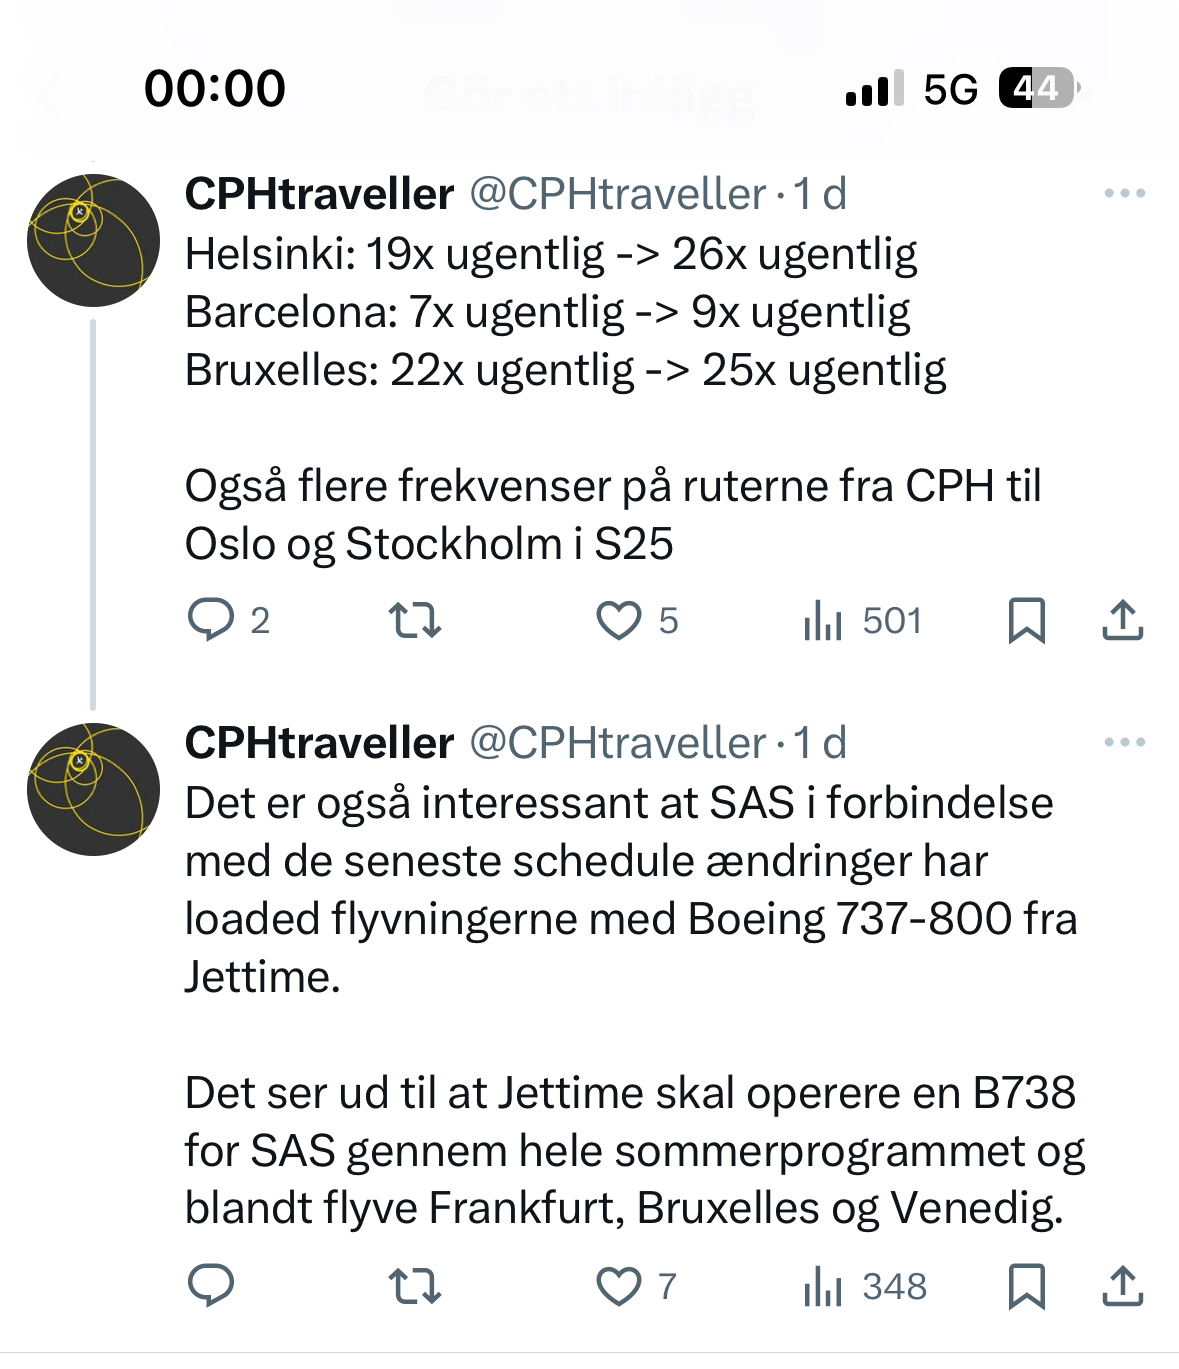This screenshot has width=1179, height=1369.
Task: Share the first CPHtraveller tweet
Action: (1122, 621)
